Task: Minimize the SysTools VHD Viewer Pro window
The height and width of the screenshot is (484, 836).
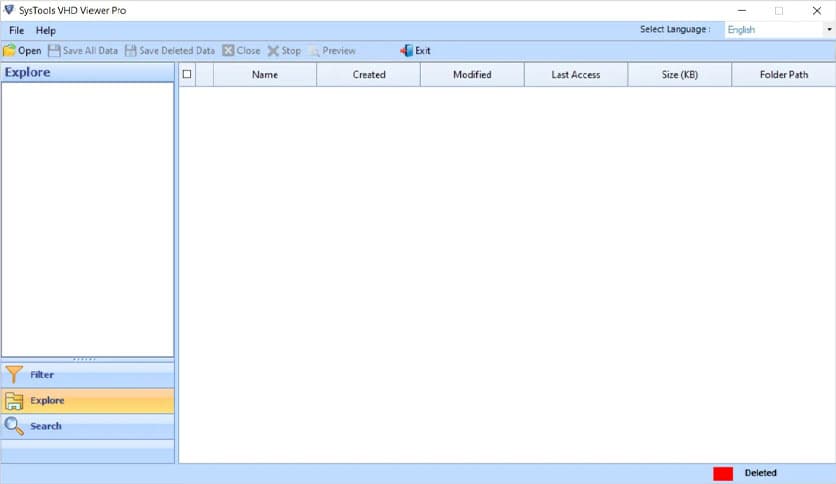Action: (742, 10)
